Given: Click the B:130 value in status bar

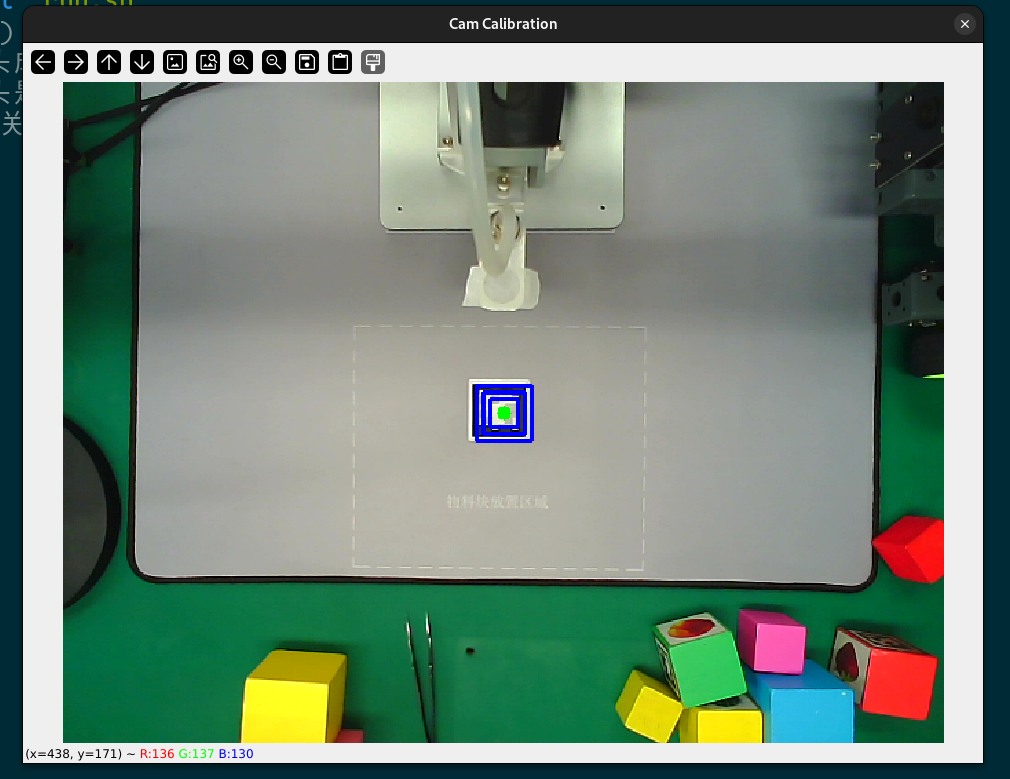Looking at the screenshot, I should pos(236,753).
